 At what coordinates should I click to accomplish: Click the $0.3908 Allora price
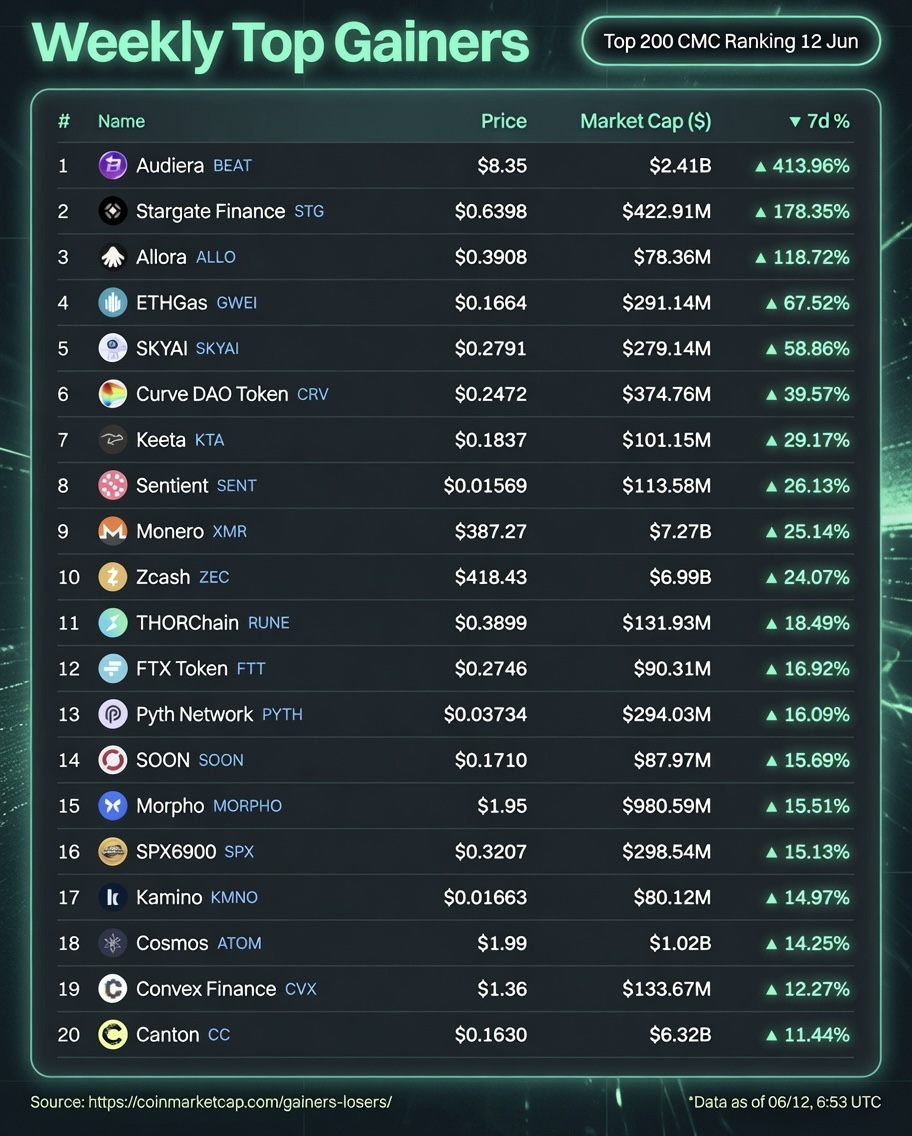[x=491, y=256]
